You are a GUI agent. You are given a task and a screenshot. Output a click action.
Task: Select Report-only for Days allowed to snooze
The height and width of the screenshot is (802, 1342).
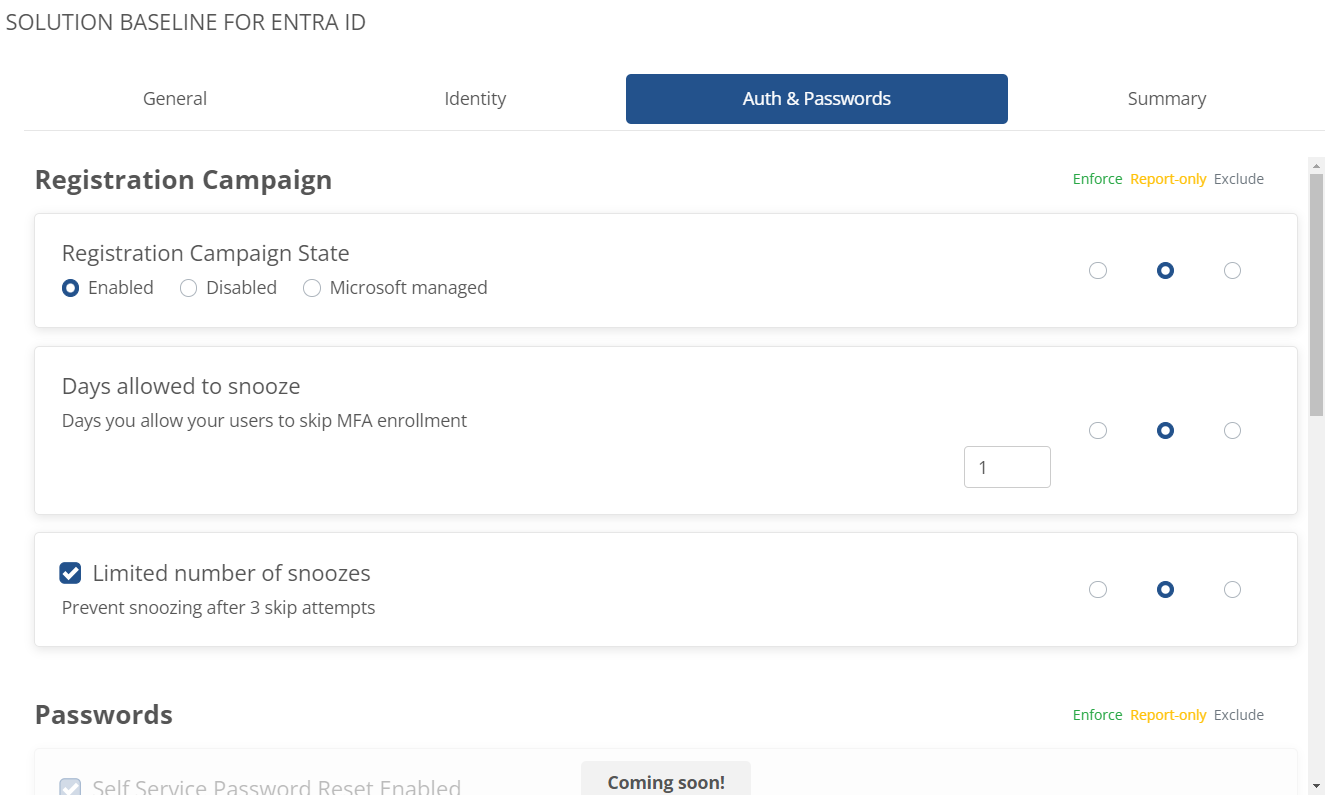coord(1165,430)
